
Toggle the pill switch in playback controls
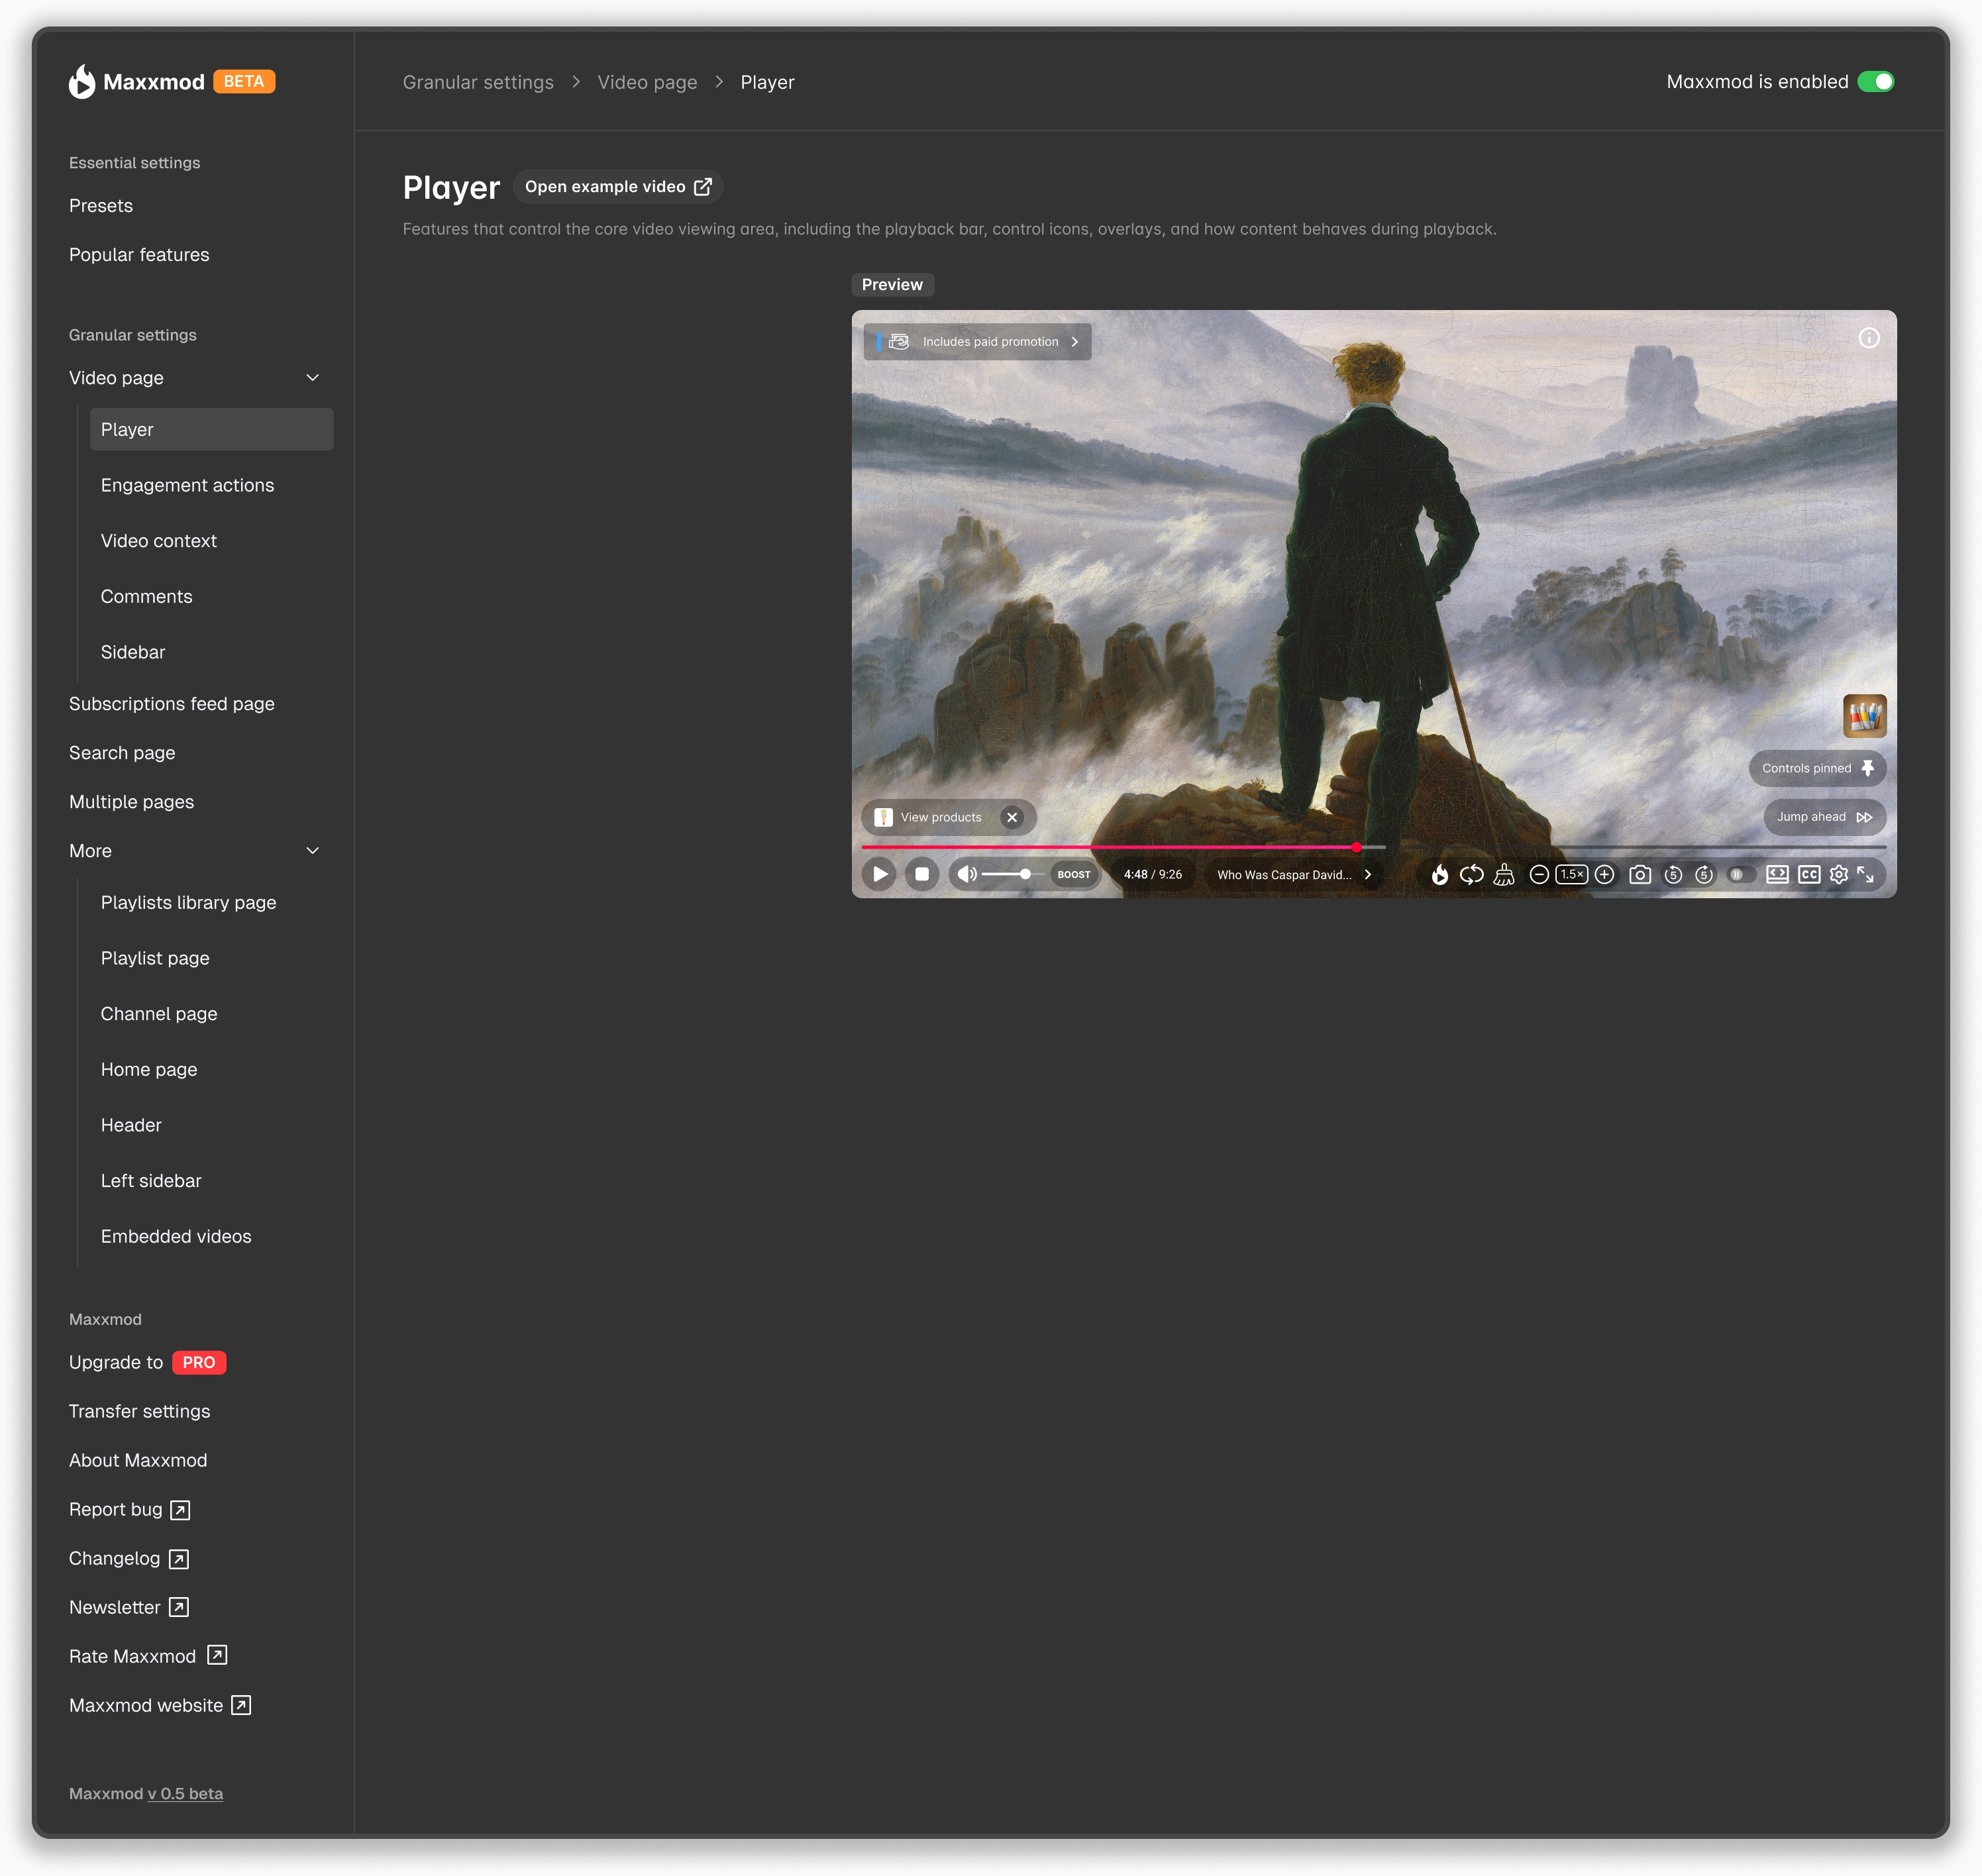tap(1740, 874)
